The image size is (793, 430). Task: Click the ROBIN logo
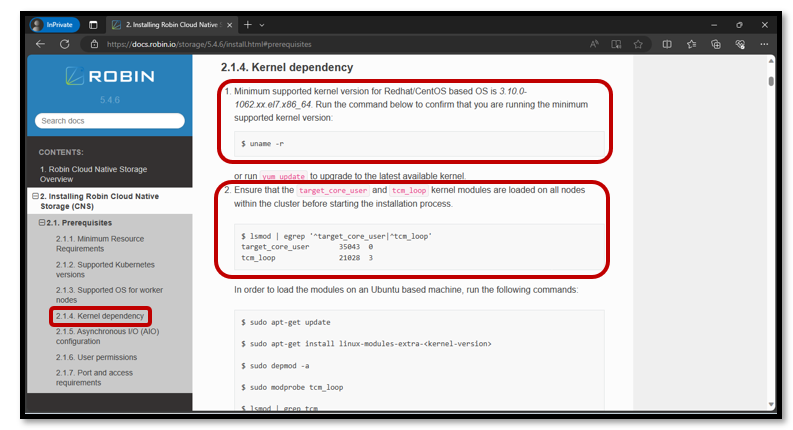(110, 76)
